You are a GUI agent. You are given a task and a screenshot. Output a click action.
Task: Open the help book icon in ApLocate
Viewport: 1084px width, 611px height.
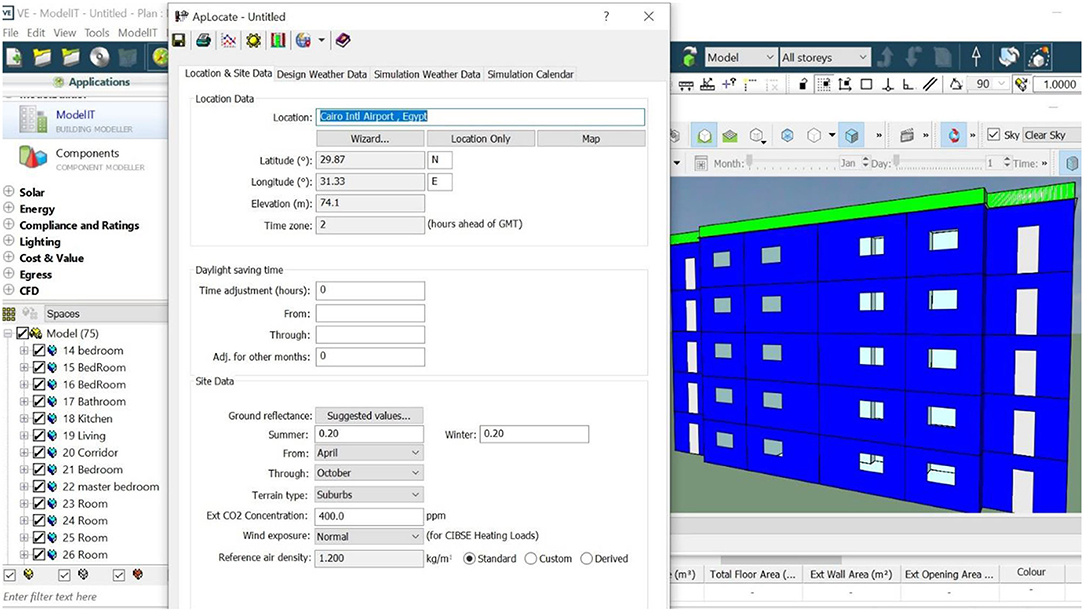343,40
